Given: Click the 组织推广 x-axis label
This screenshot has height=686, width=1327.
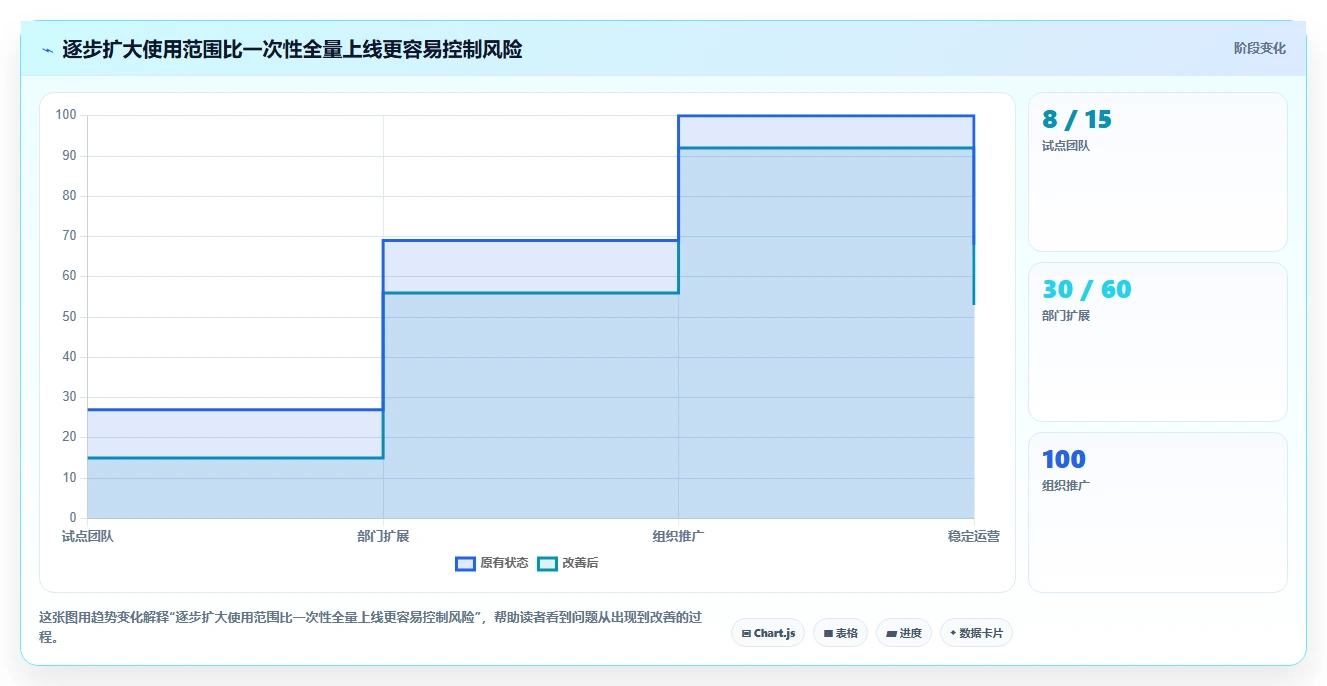Looking at the screenshot, I should tap(679, 536).
